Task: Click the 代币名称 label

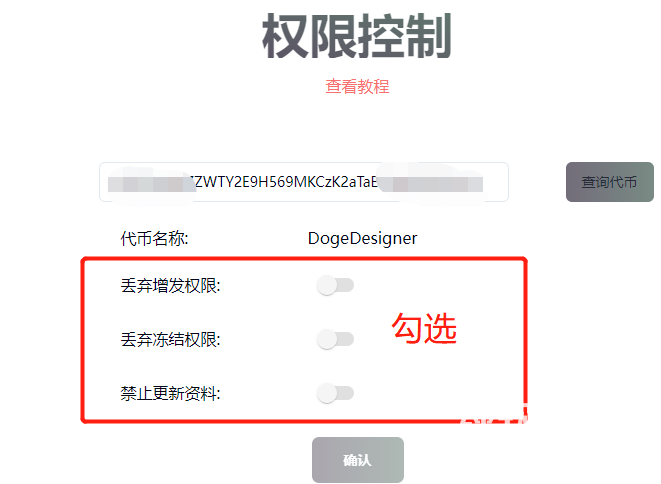Action: click(154, 239)
